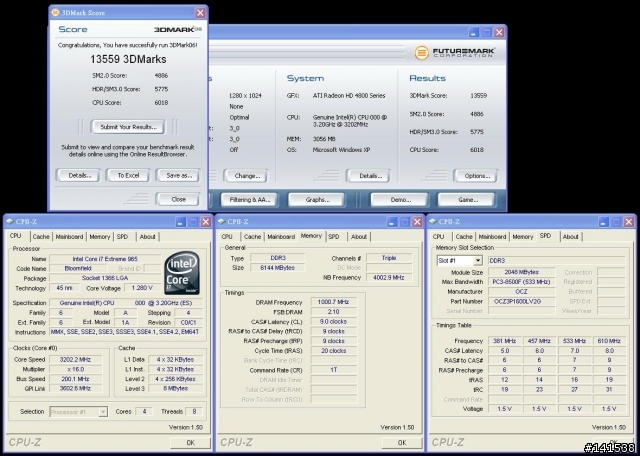This screenshot has width=640, height=456.
Task: Select CPU tab in middle CPU-Z window
Action: click(x=227, y=237)
